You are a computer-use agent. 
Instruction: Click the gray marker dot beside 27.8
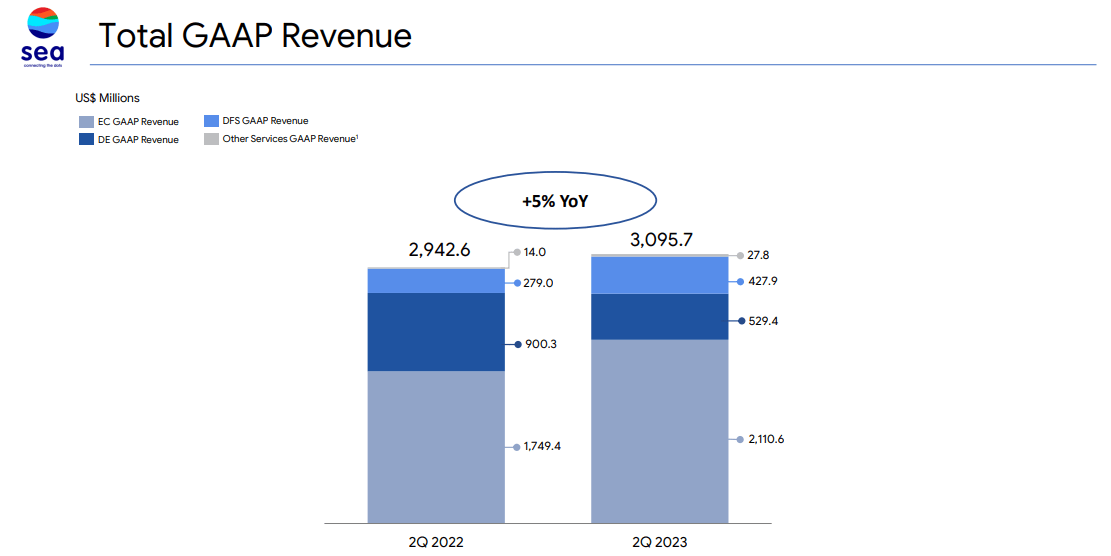740,256
